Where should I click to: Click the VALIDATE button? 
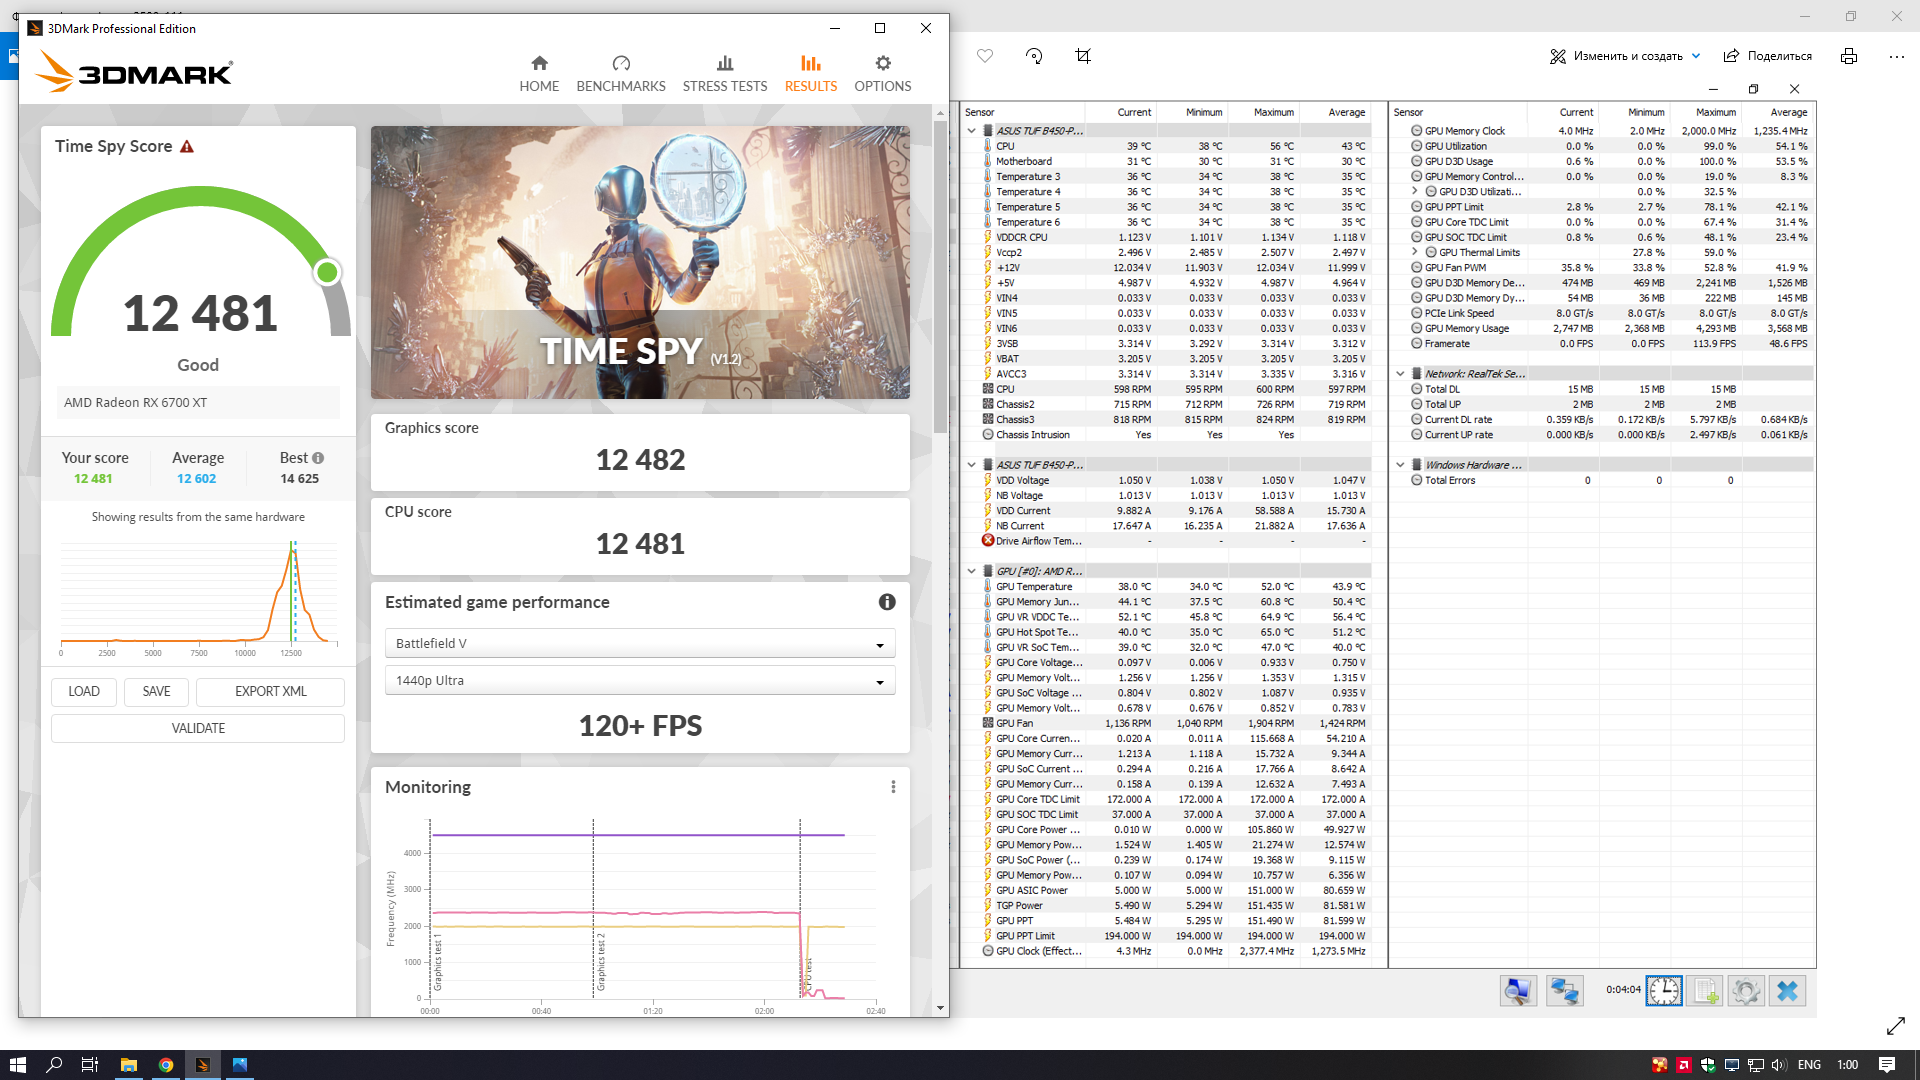(198, 728)
